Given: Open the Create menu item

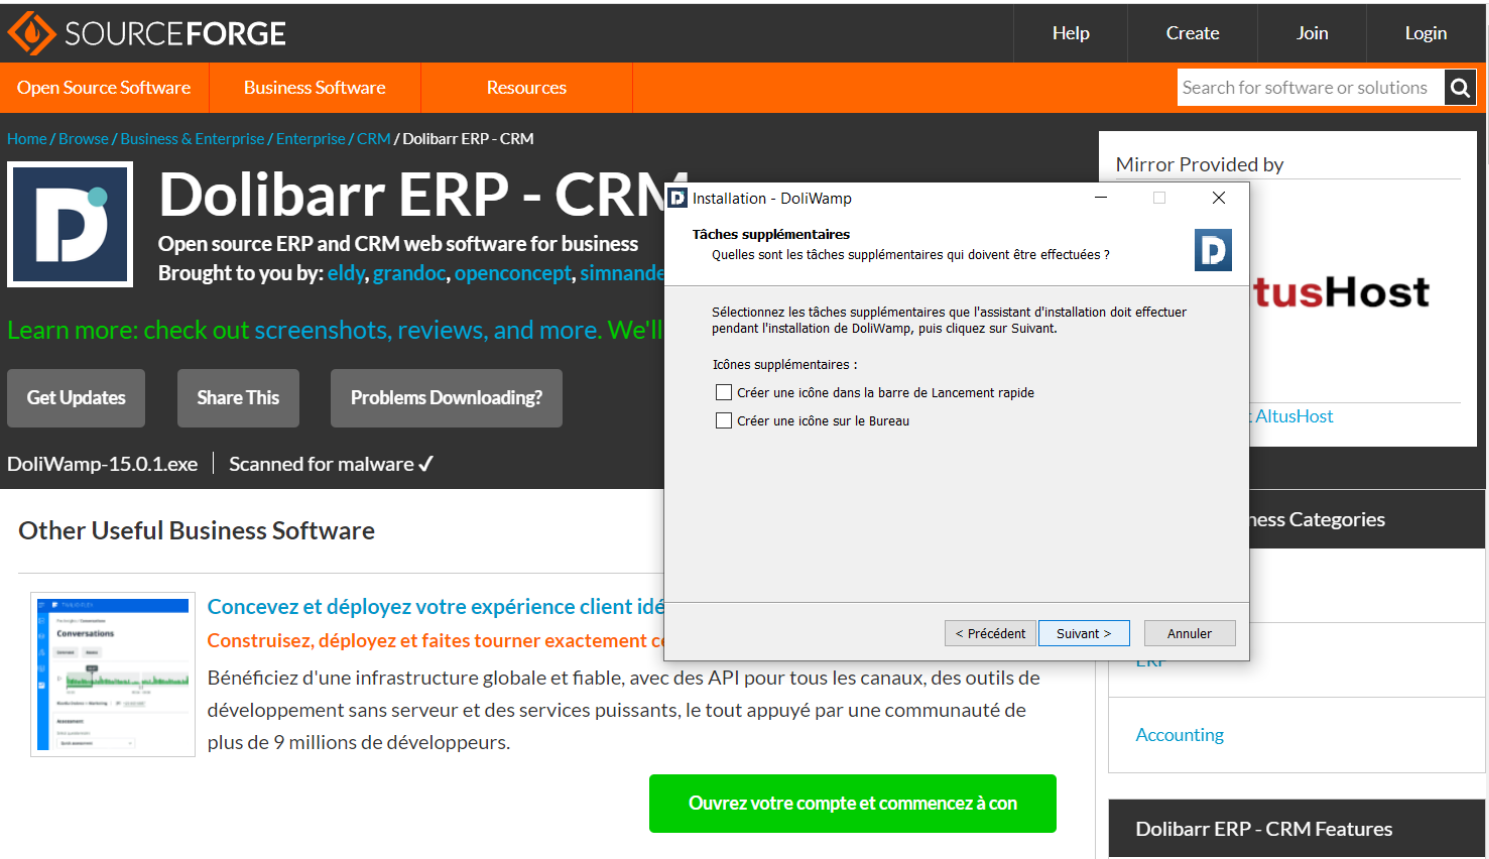Looking at the screenshot, I should coord(1192,33).
